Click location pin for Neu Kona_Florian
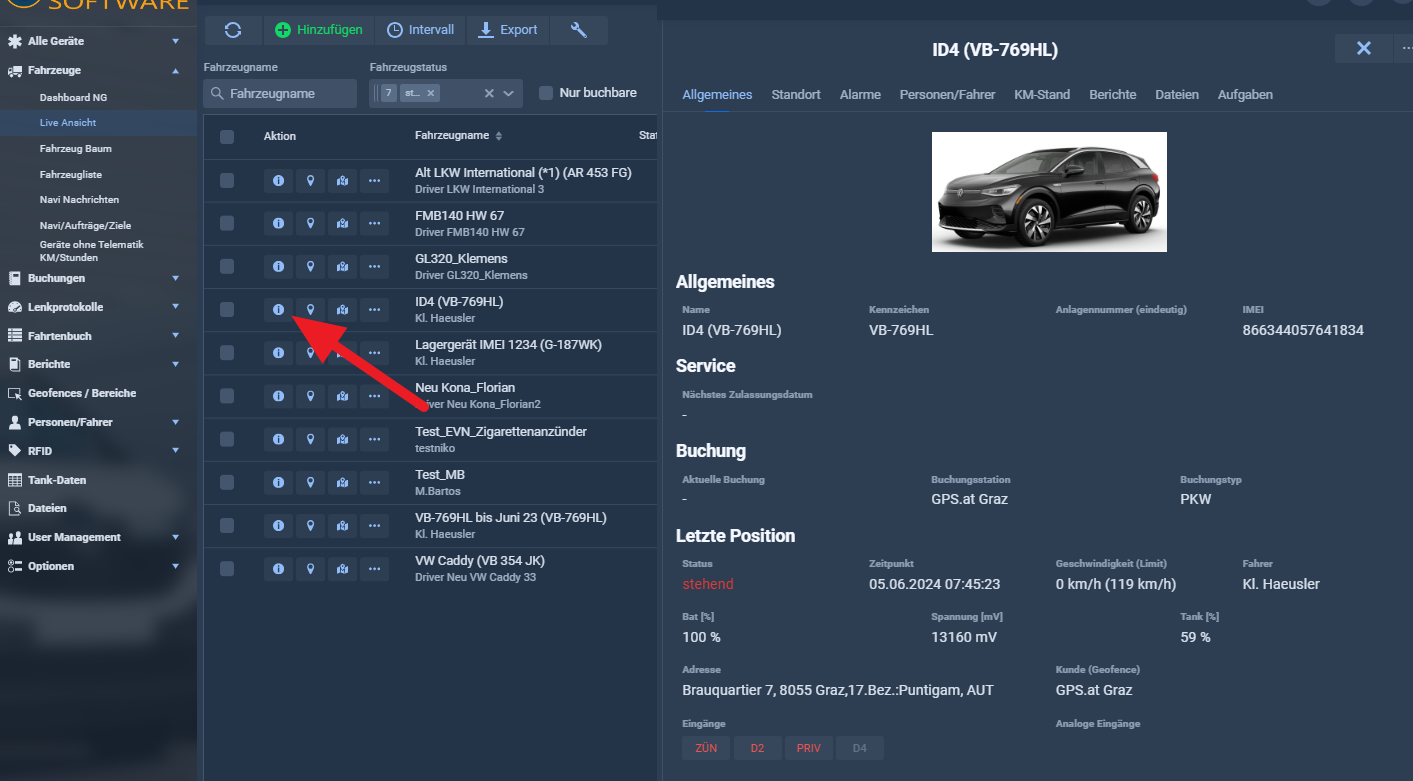Screen dimensions: 1413x781 [310, 396]
